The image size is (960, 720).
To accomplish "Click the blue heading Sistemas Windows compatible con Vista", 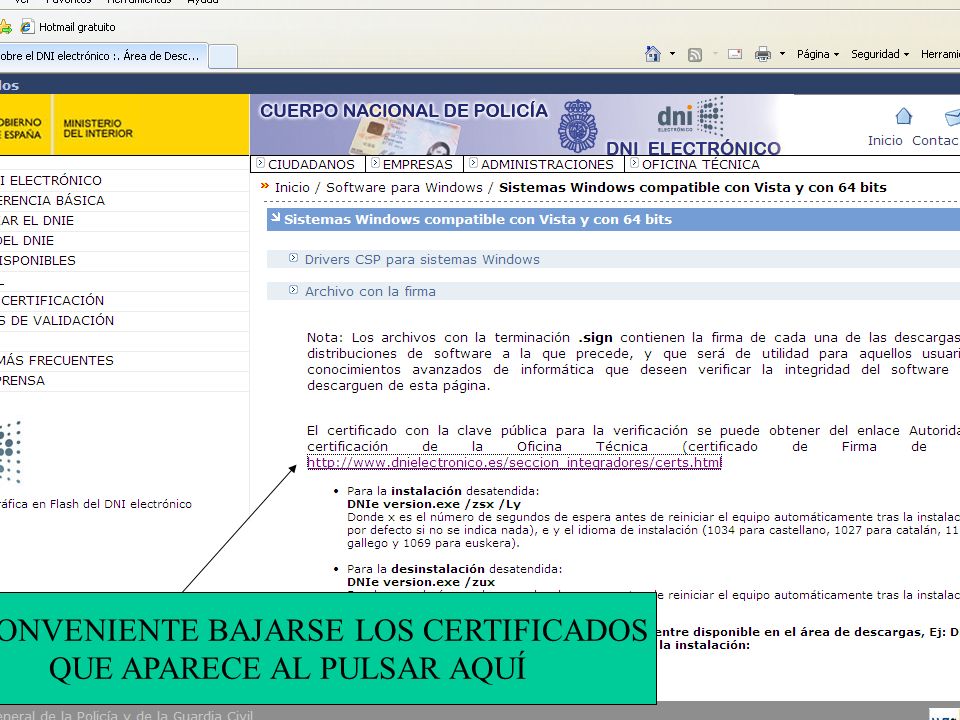I will tap(478, 219).
